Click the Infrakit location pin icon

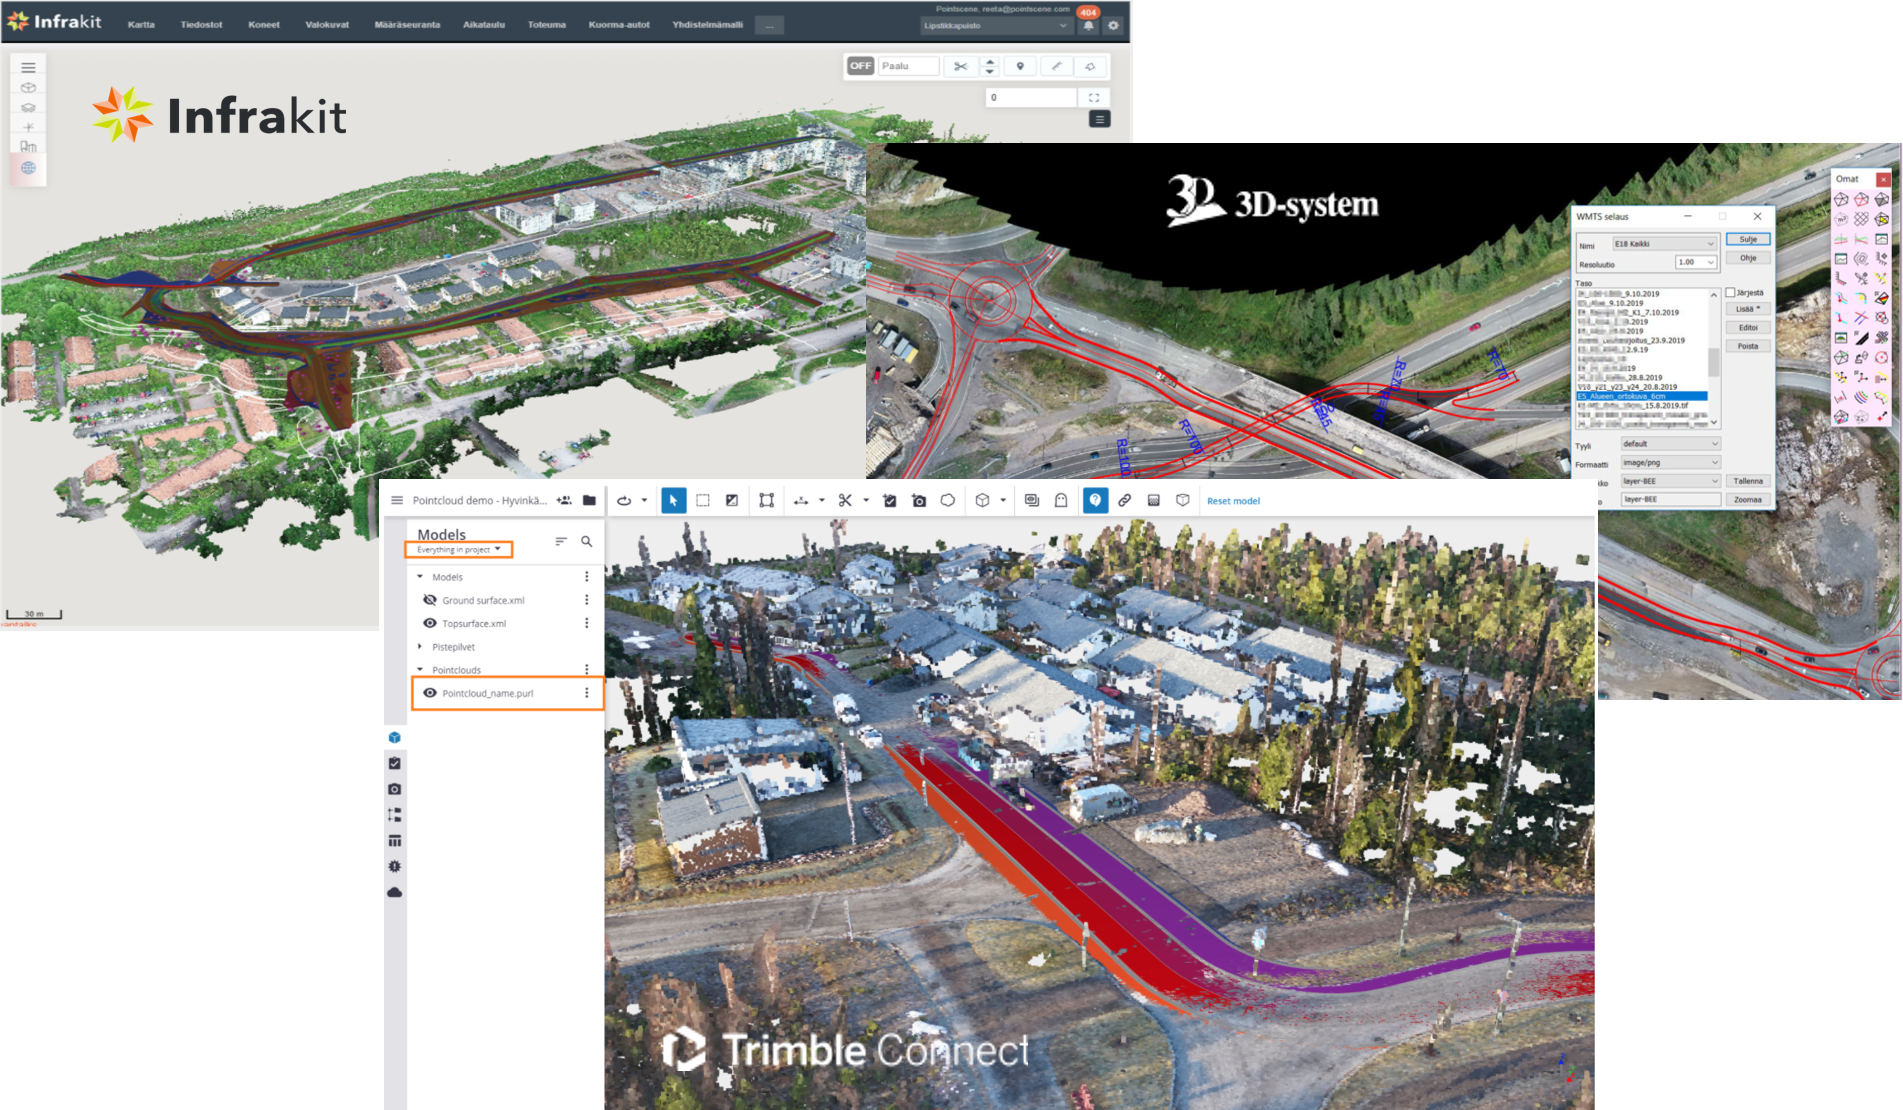(1020, 66)
